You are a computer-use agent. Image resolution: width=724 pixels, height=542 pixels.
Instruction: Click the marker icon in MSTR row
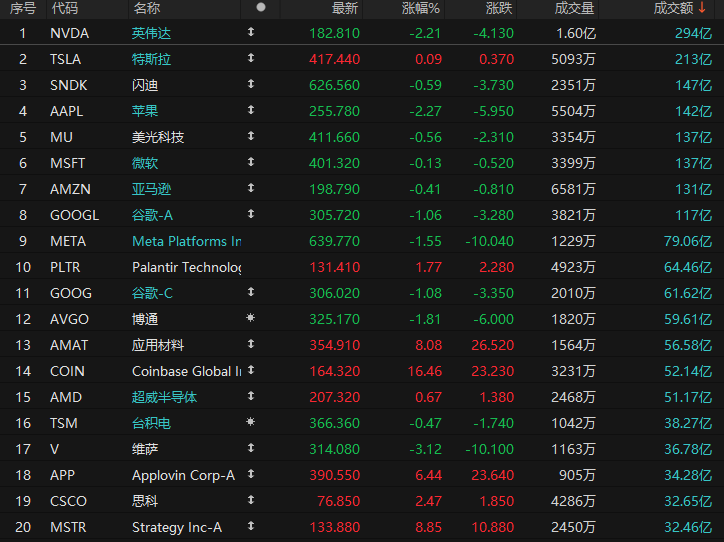(251, 526)
